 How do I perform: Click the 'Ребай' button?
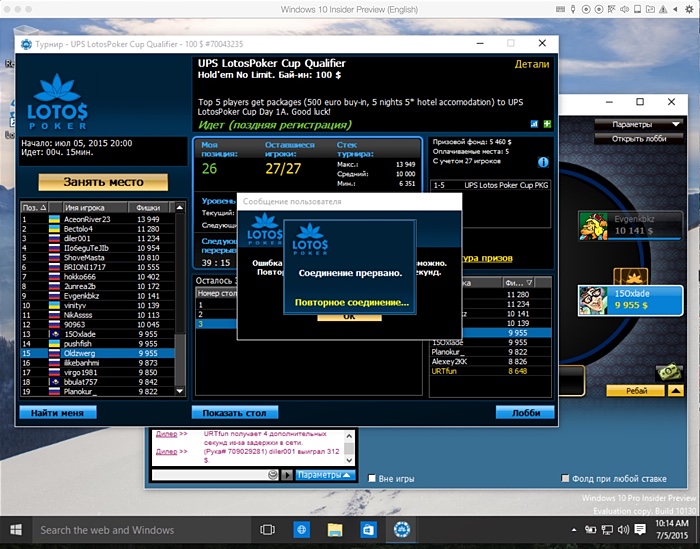coord(636,391)
